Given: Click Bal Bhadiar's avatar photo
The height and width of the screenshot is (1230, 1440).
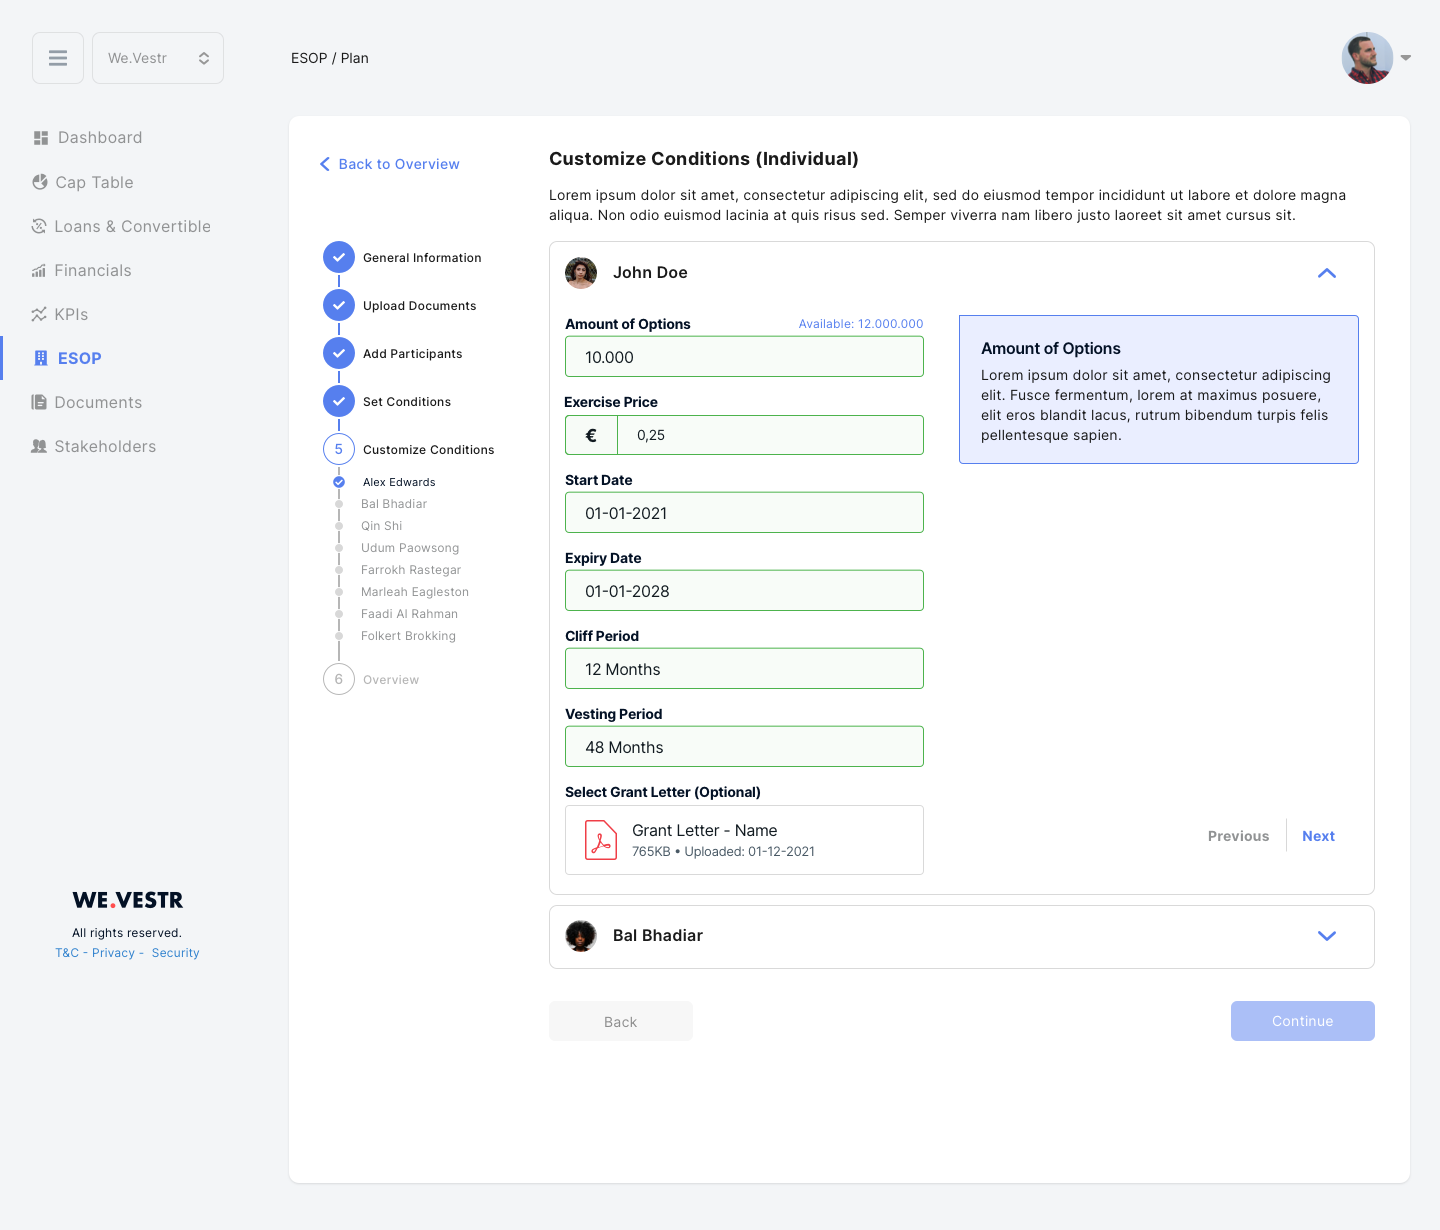Looking at the screenshot, I should click(581, 936).
